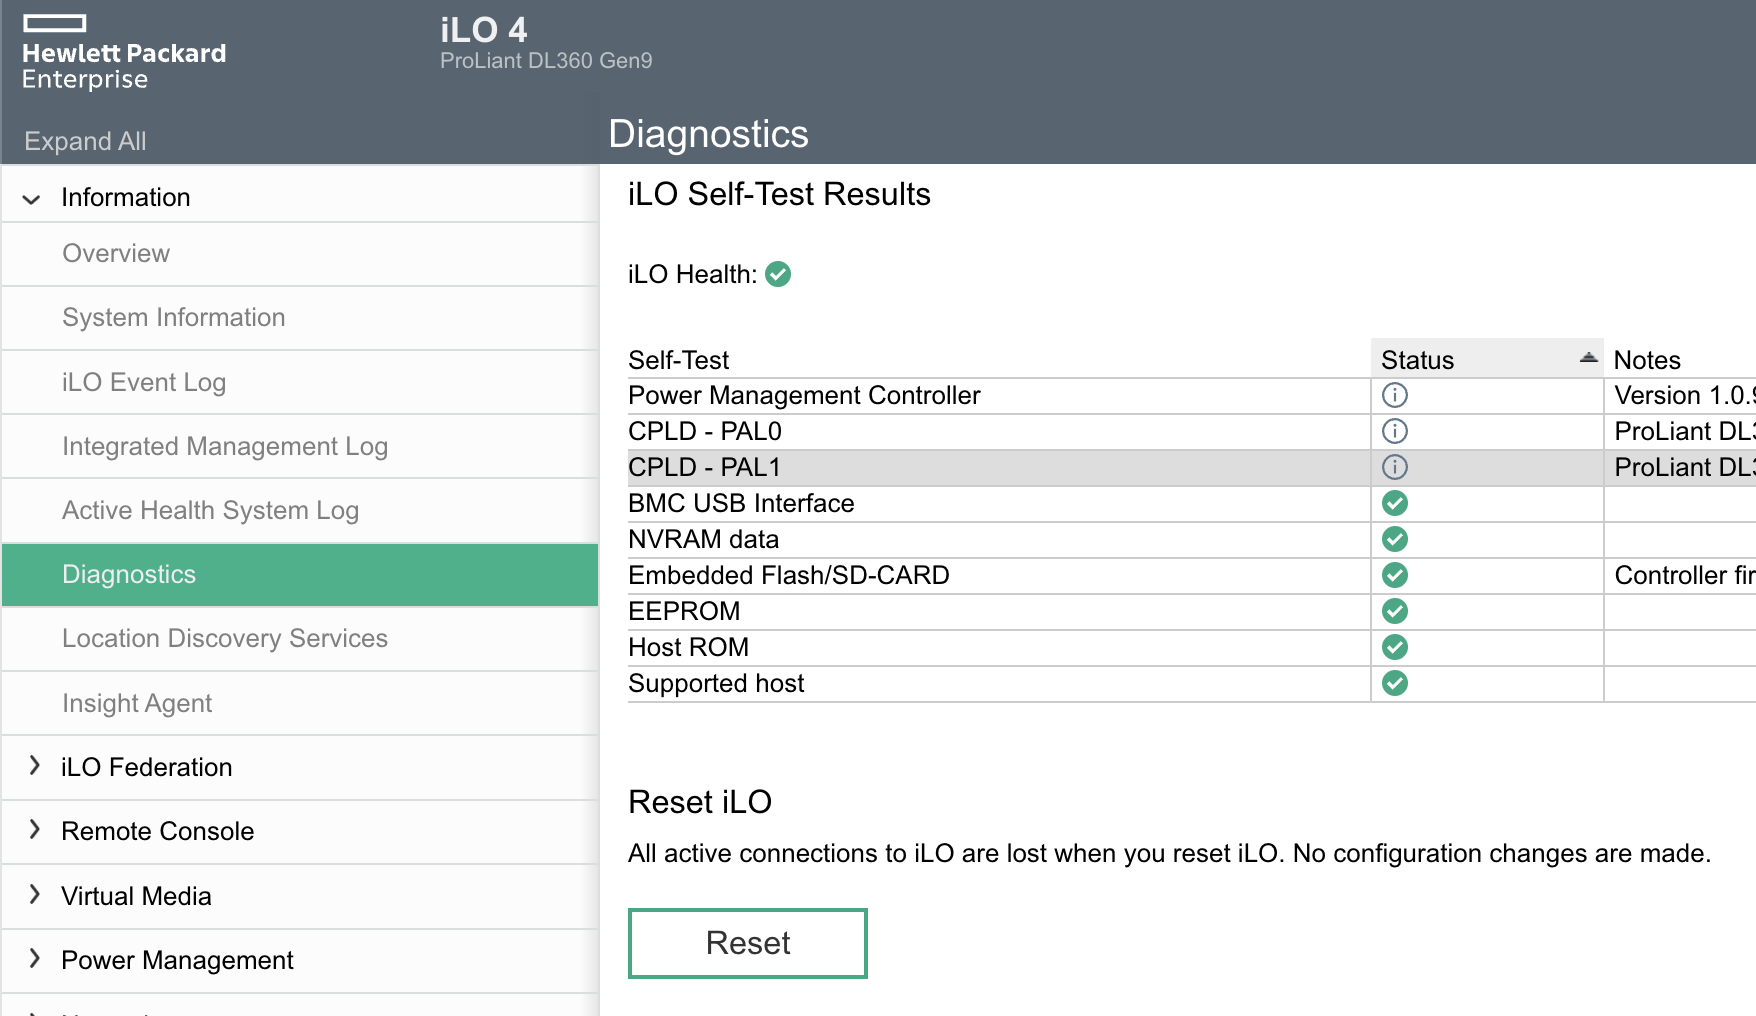The width and height of the screenshot is (1756, 1016).
Task: Expand the Power Management section chevron
Action: (x=35, y=959)
